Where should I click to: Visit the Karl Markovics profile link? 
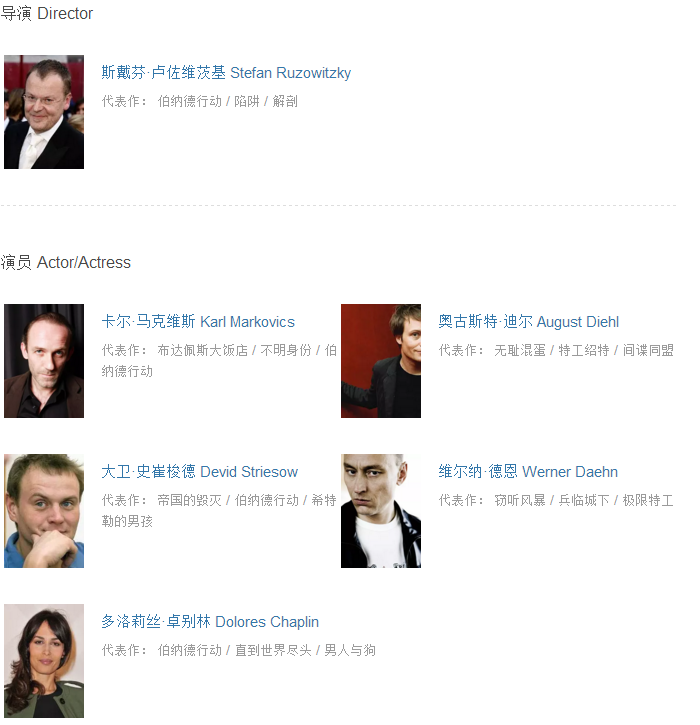pyautogui.click(x=198, y=321)
